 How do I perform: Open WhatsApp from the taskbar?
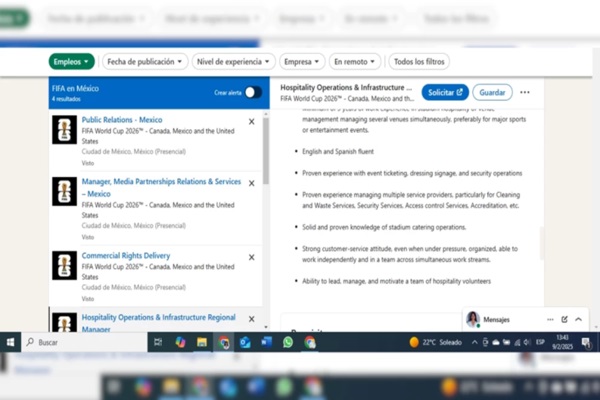point(288,342)
